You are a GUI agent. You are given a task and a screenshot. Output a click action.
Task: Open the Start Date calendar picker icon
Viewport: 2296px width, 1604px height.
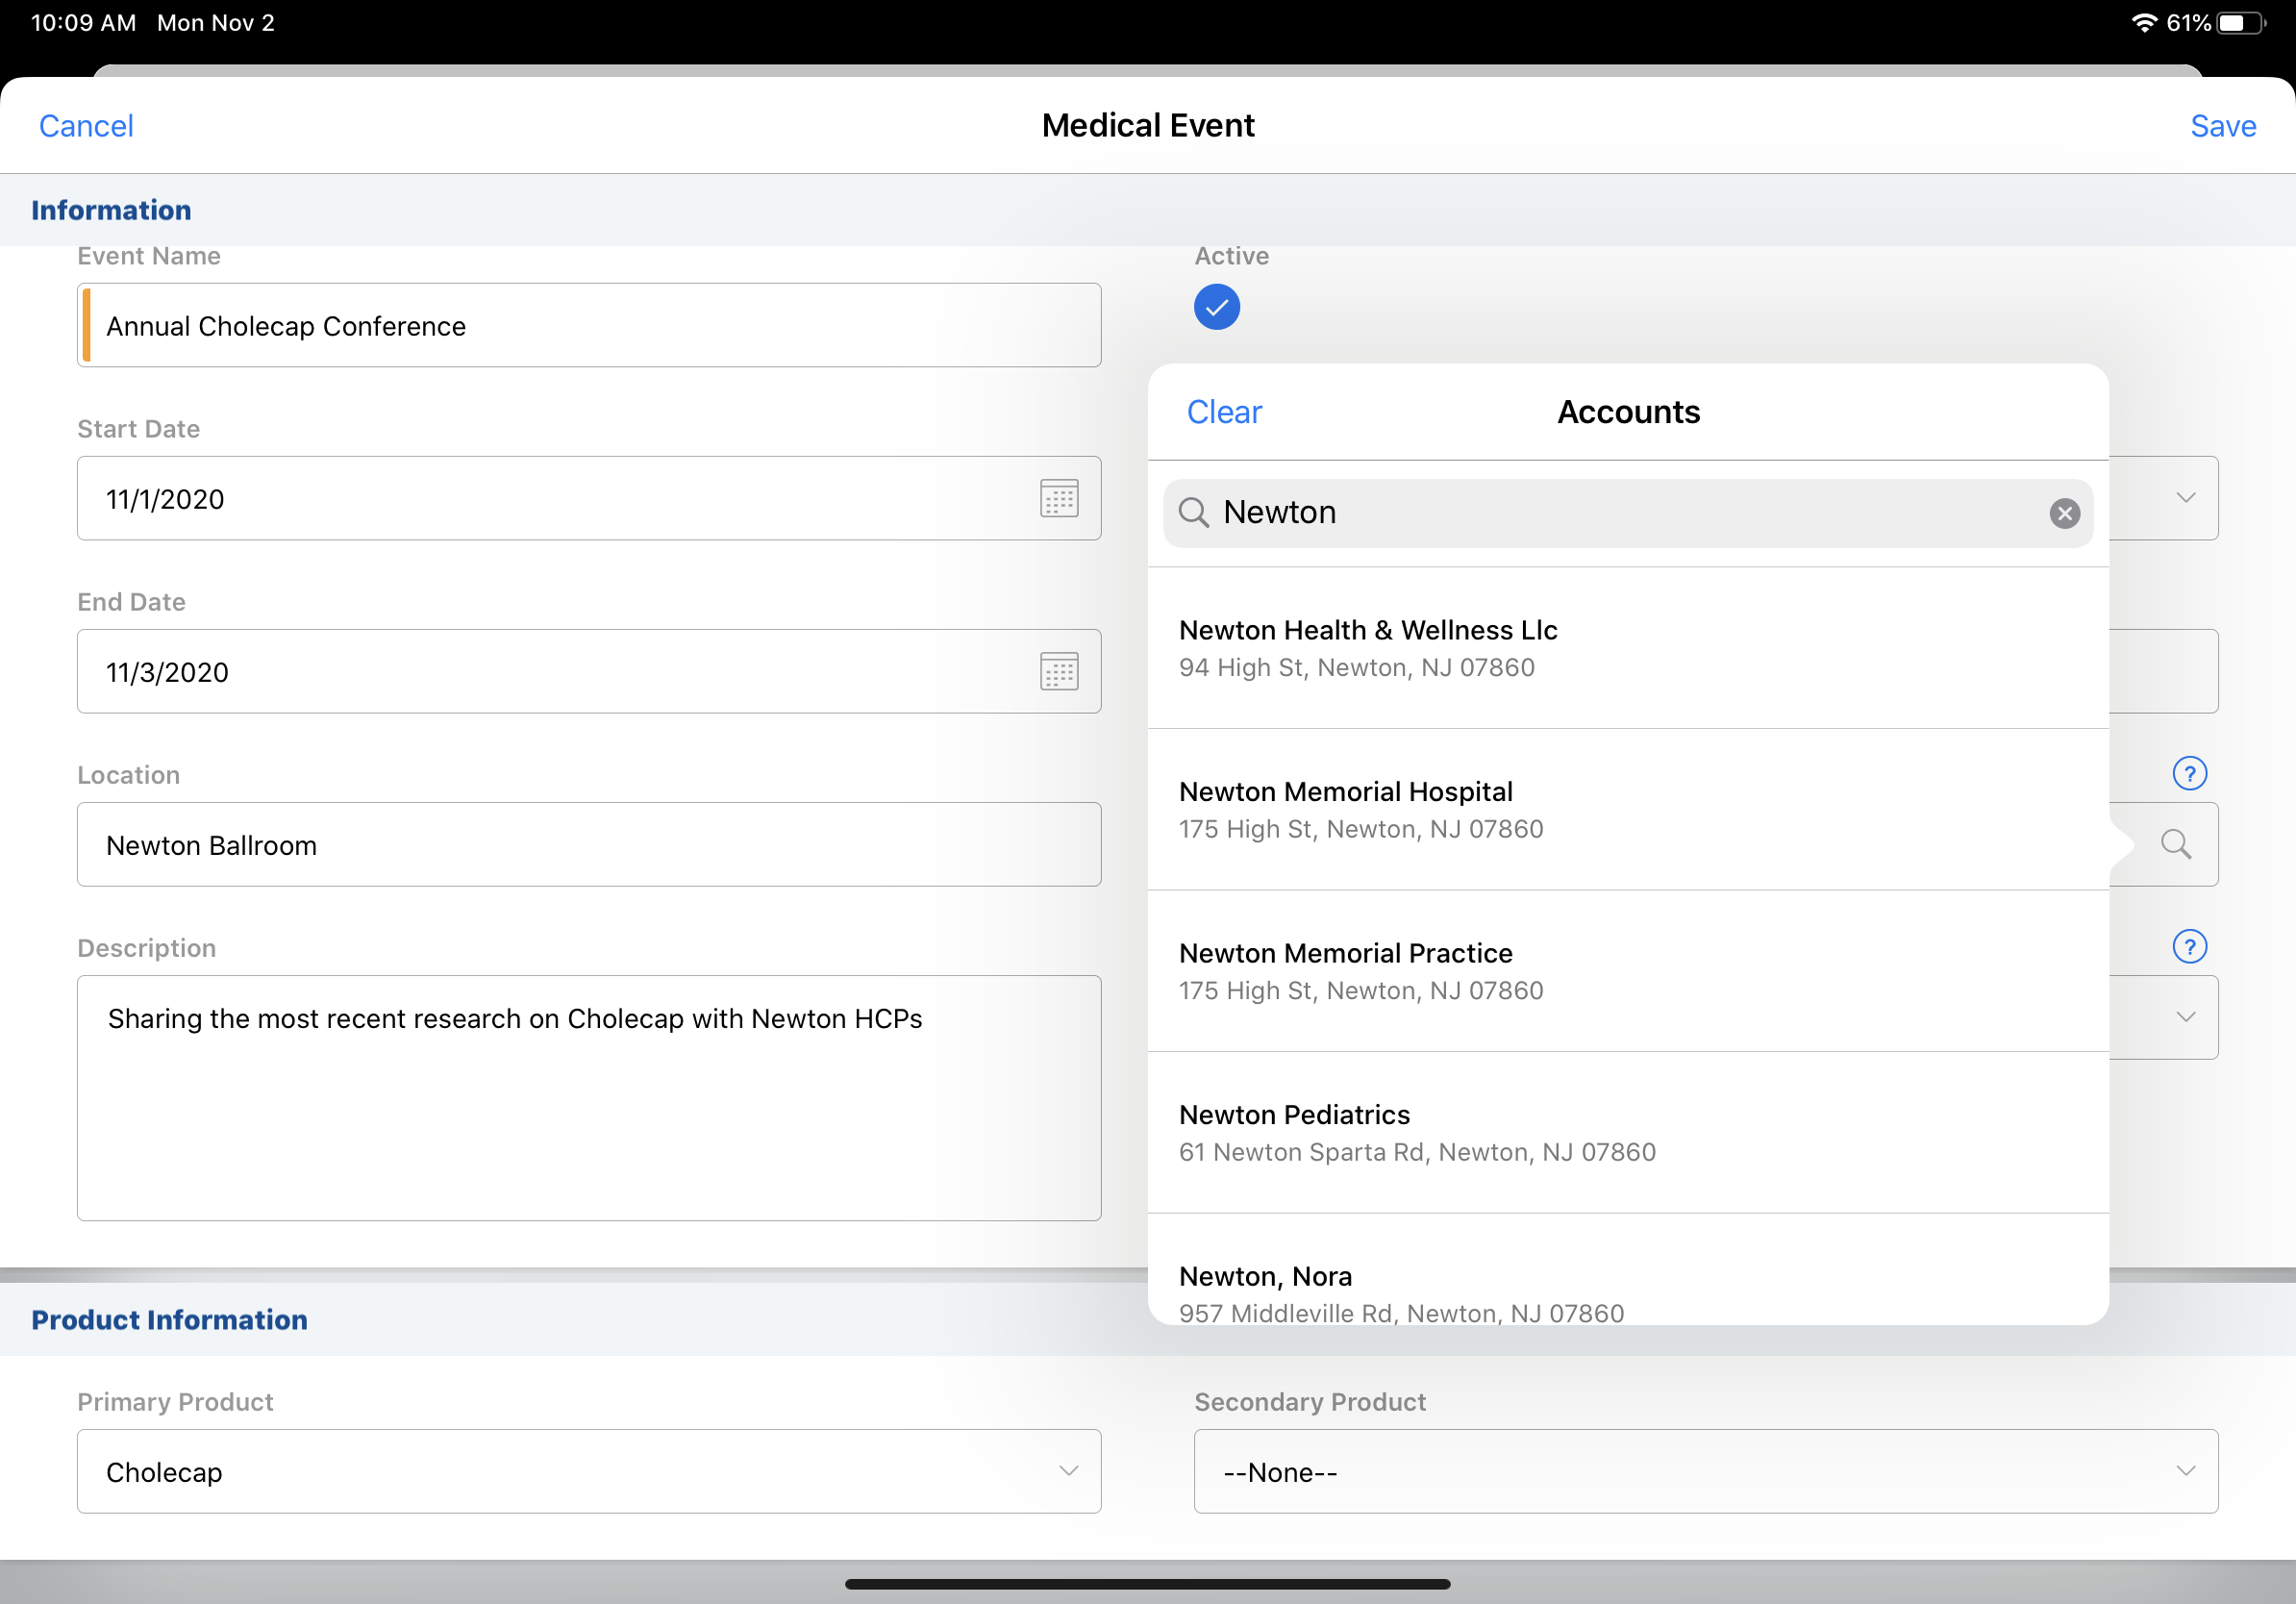pos(1058,498)
